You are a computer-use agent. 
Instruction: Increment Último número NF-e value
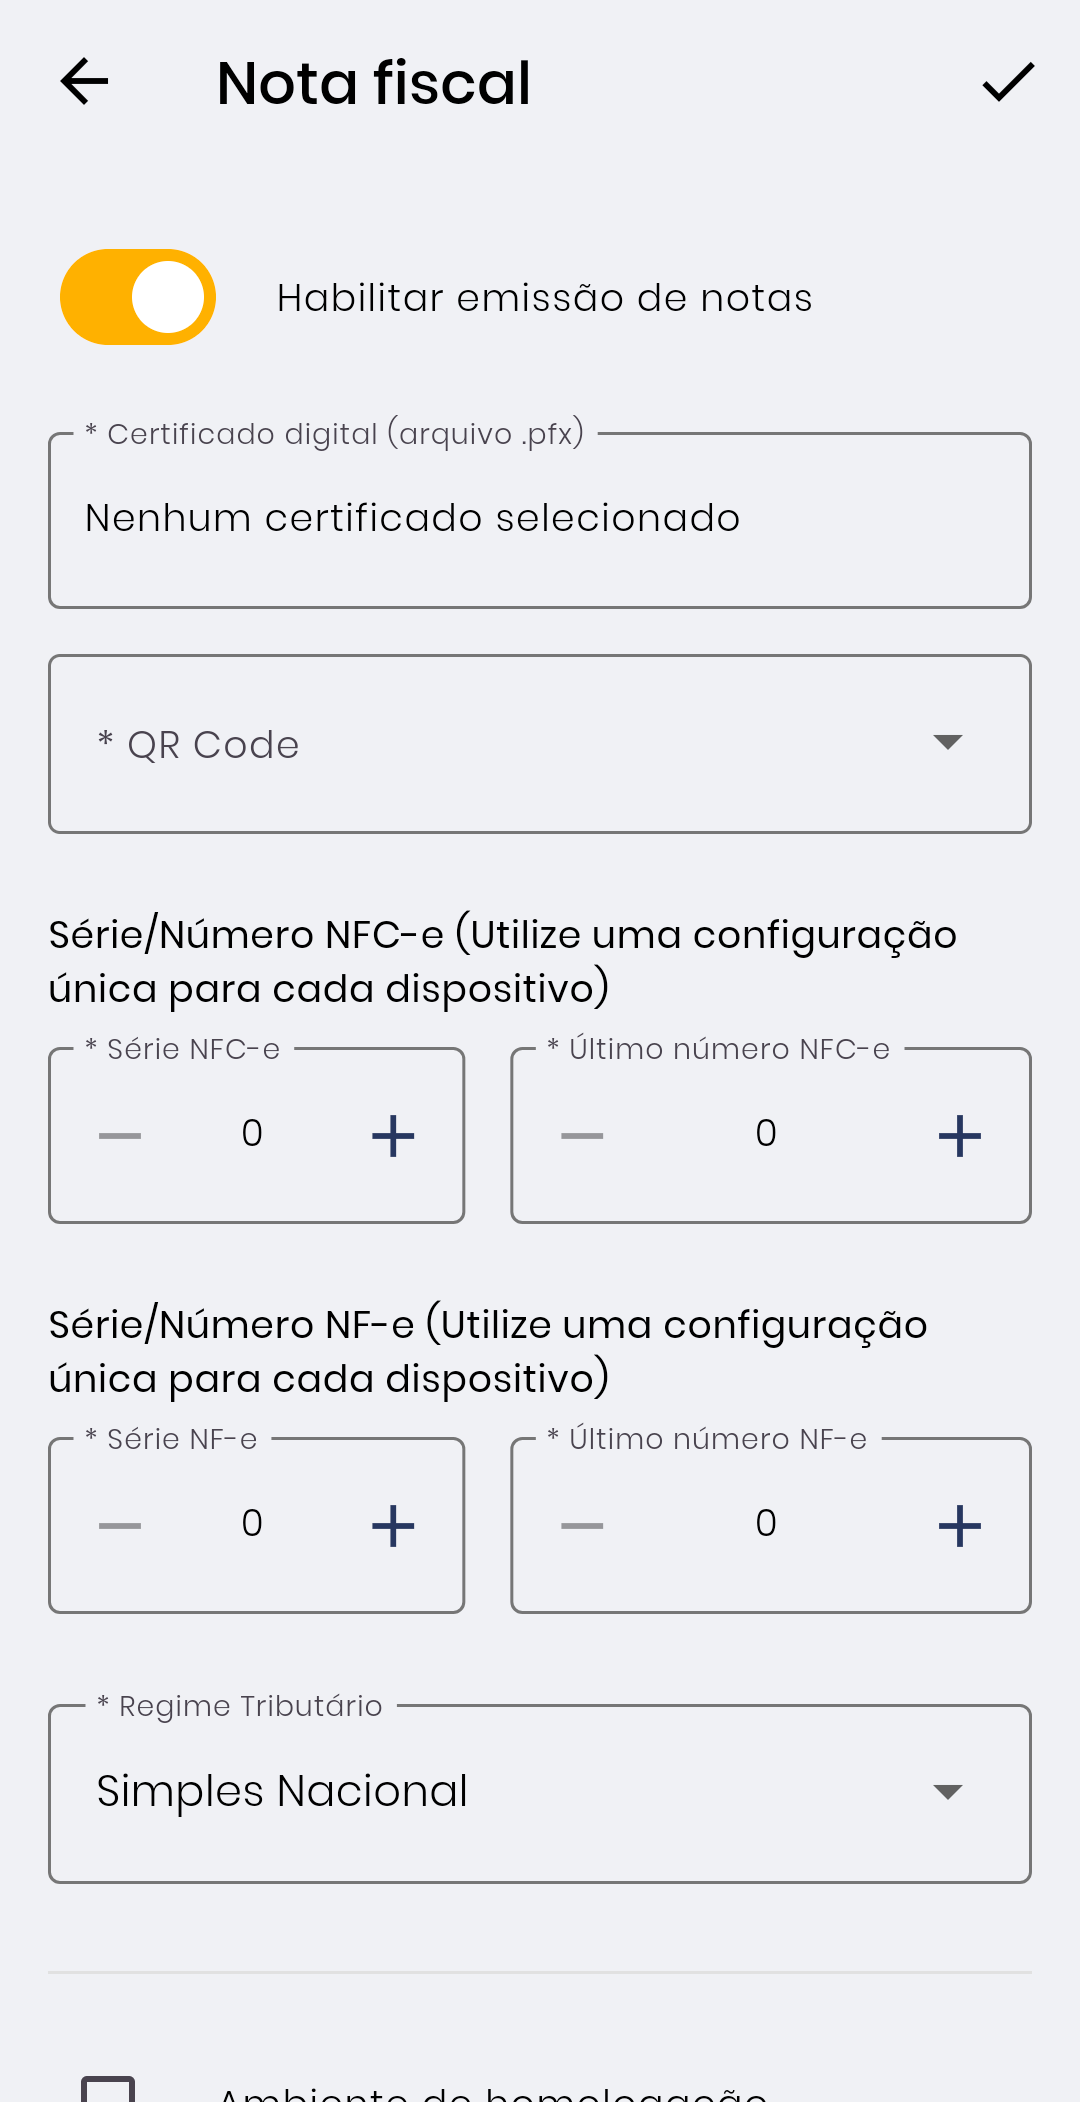pyautogui.click(x=959, y=1526)
